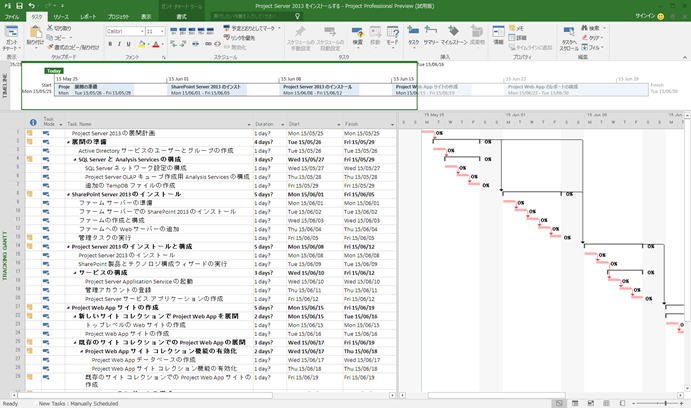Click the Indent task green arrow icon
The height and width of the screenshot is (408, 691).
click(x=183, y=44)
